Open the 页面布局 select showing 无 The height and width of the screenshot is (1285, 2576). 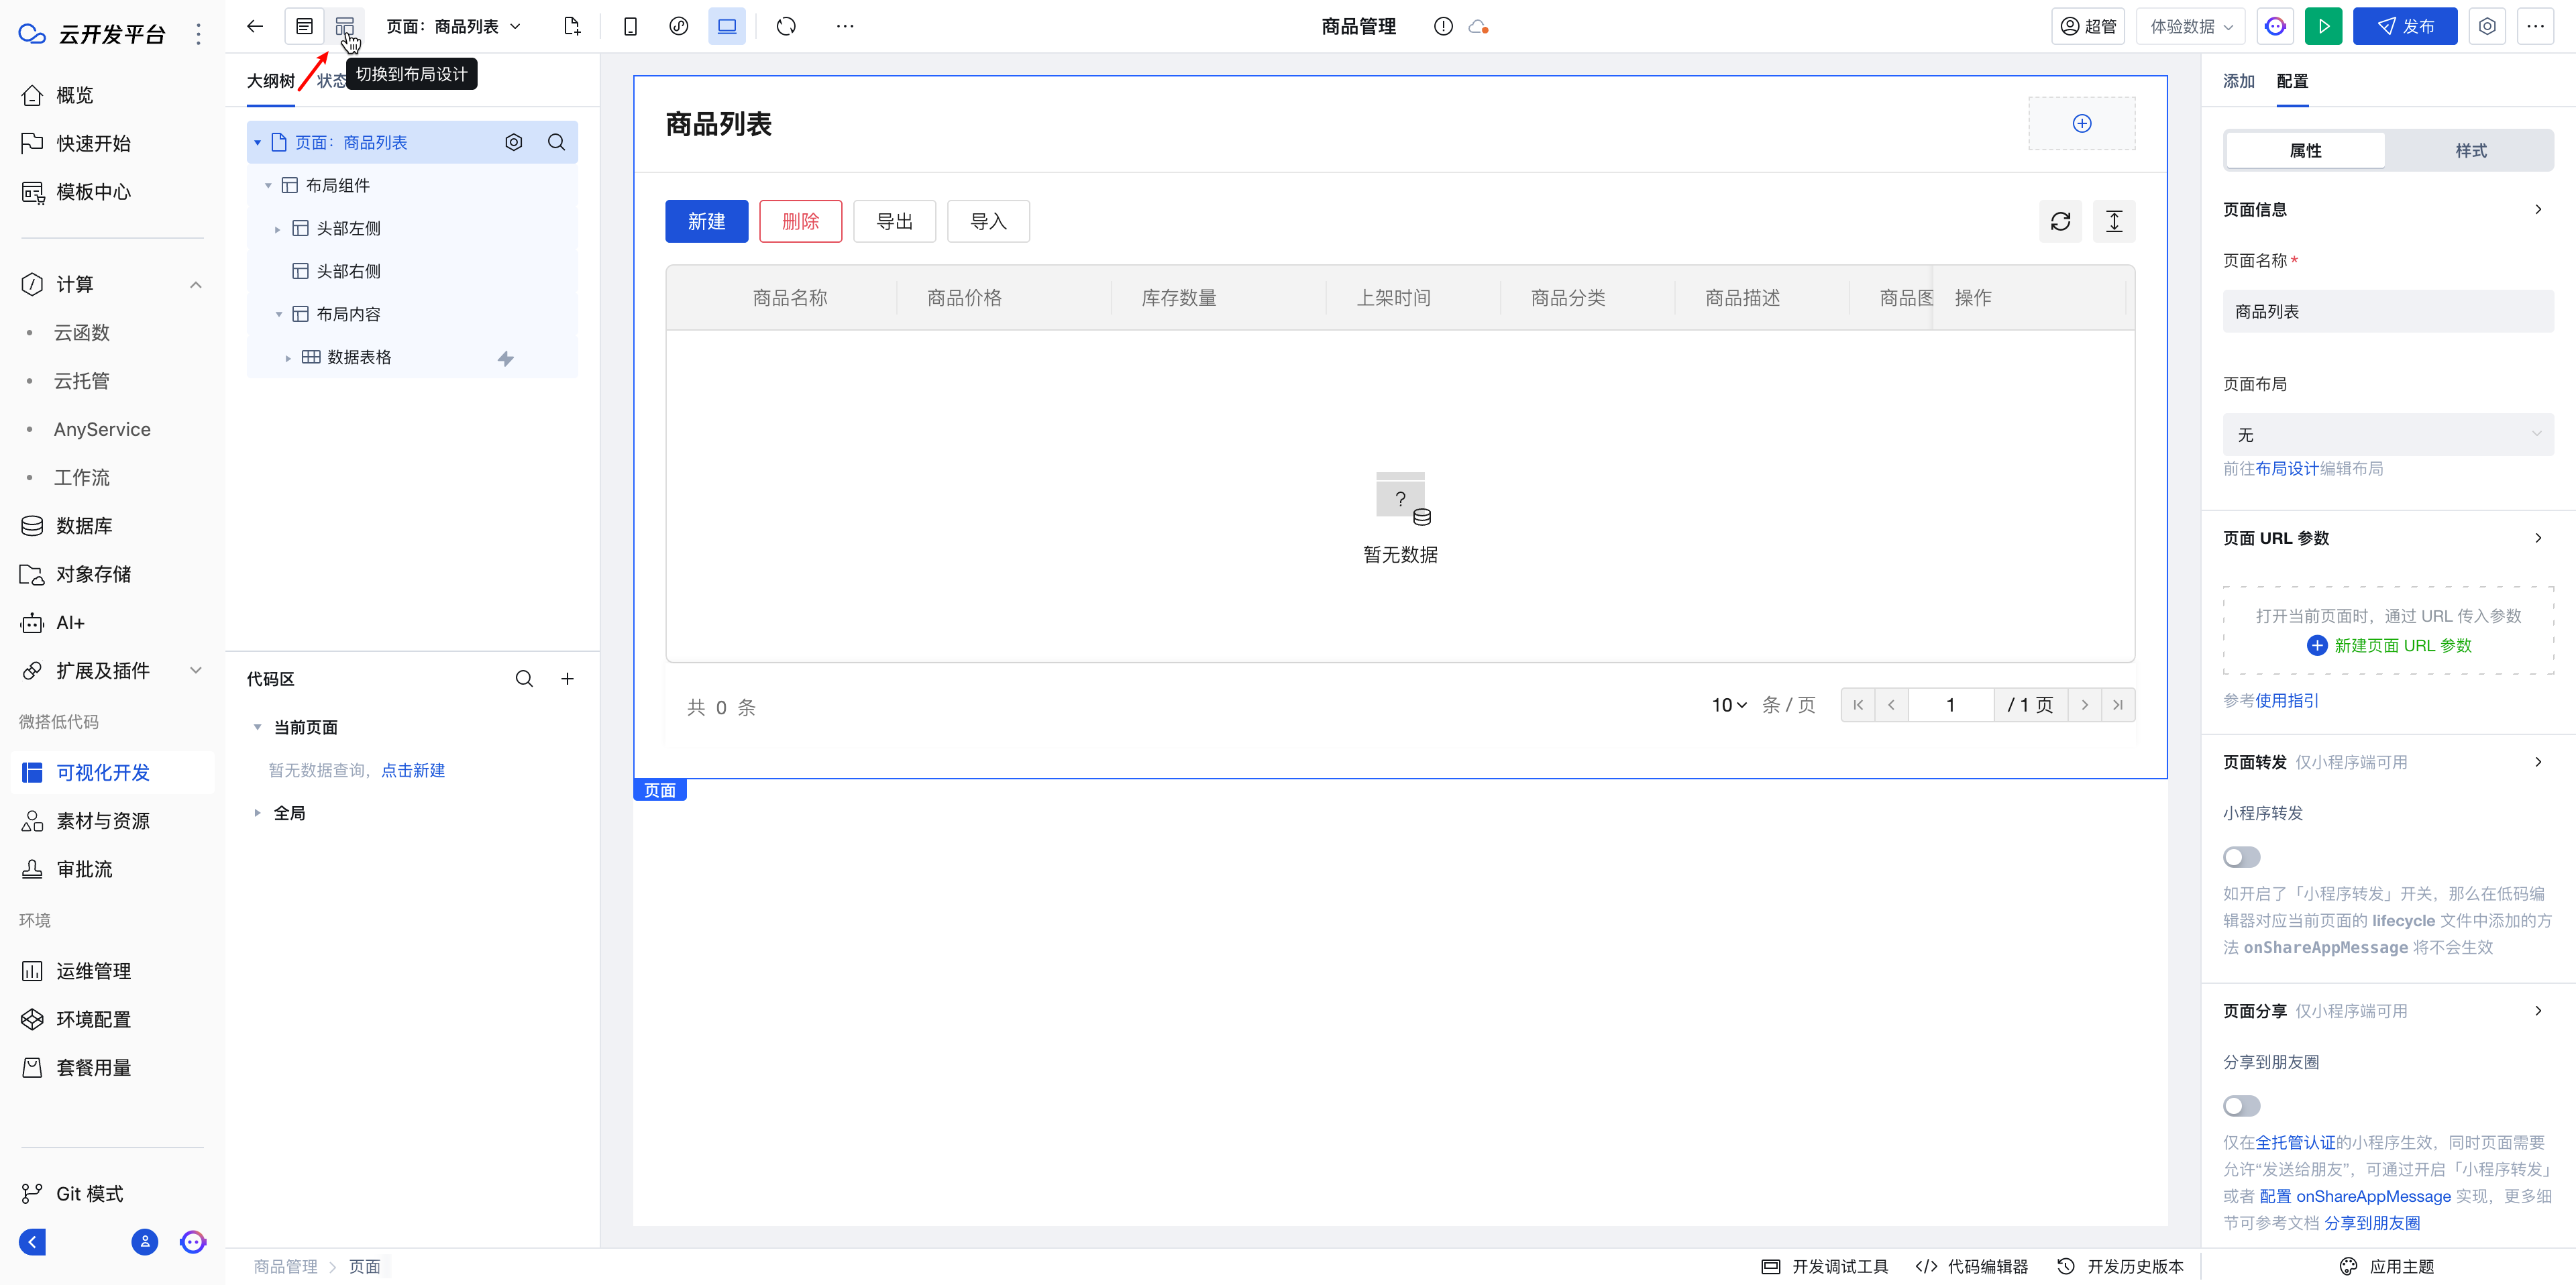[2387, 434]
